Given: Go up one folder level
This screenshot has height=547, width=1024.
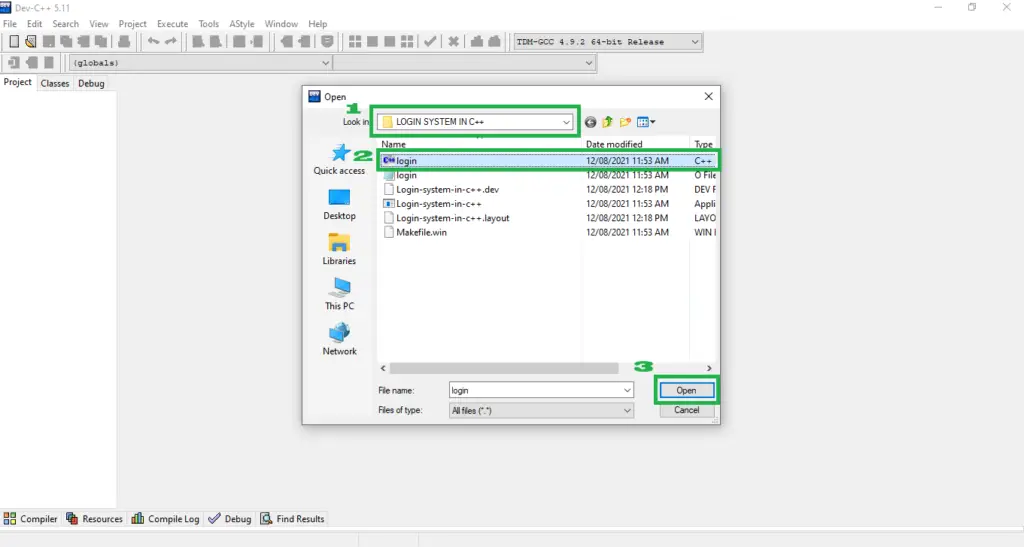Looking at the screenshot, I should [607, 122].
